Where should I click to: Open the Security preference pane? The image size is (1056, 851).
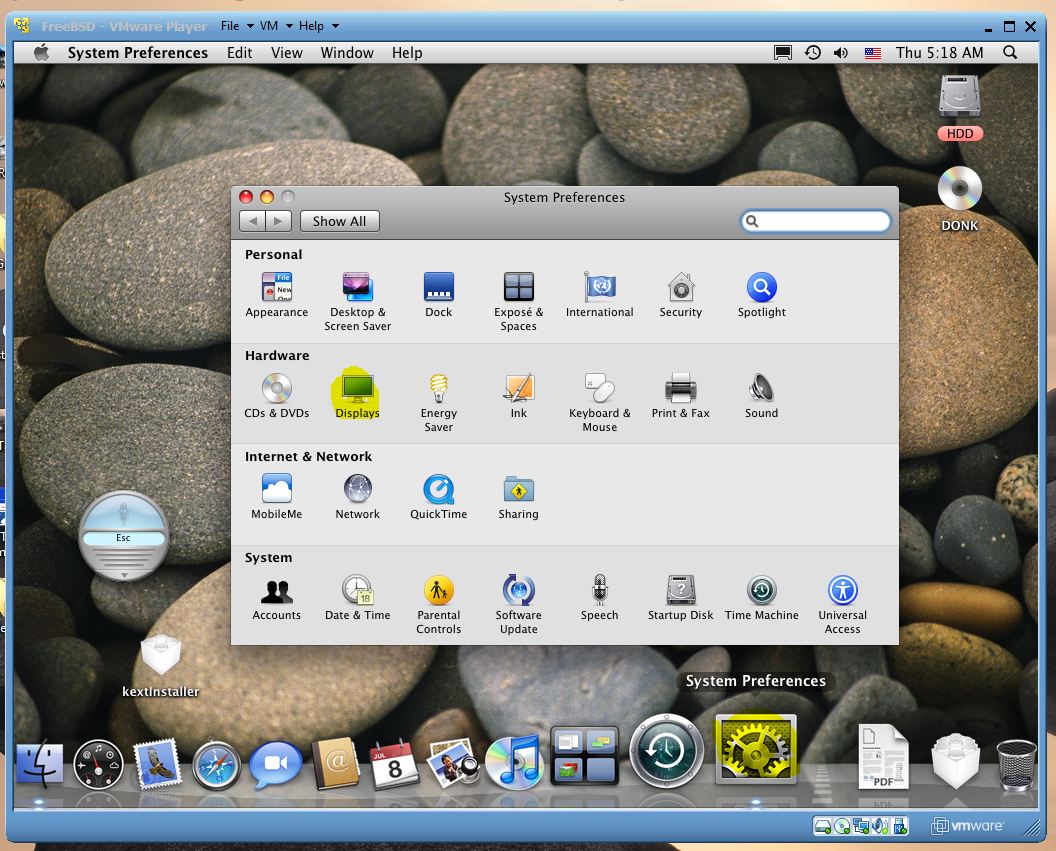tap(681, 294)
